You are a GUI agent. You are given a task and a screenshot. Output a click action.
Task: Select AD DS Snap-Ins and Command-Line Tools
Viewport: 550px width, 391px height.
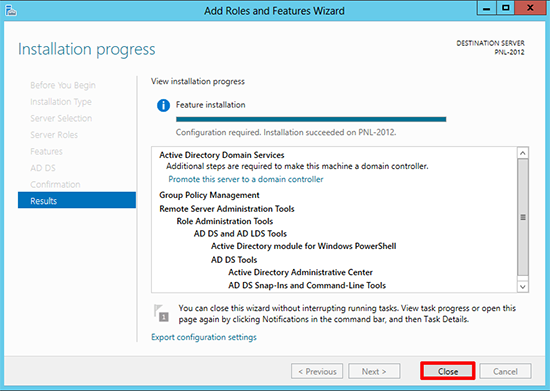pos(307,285)
